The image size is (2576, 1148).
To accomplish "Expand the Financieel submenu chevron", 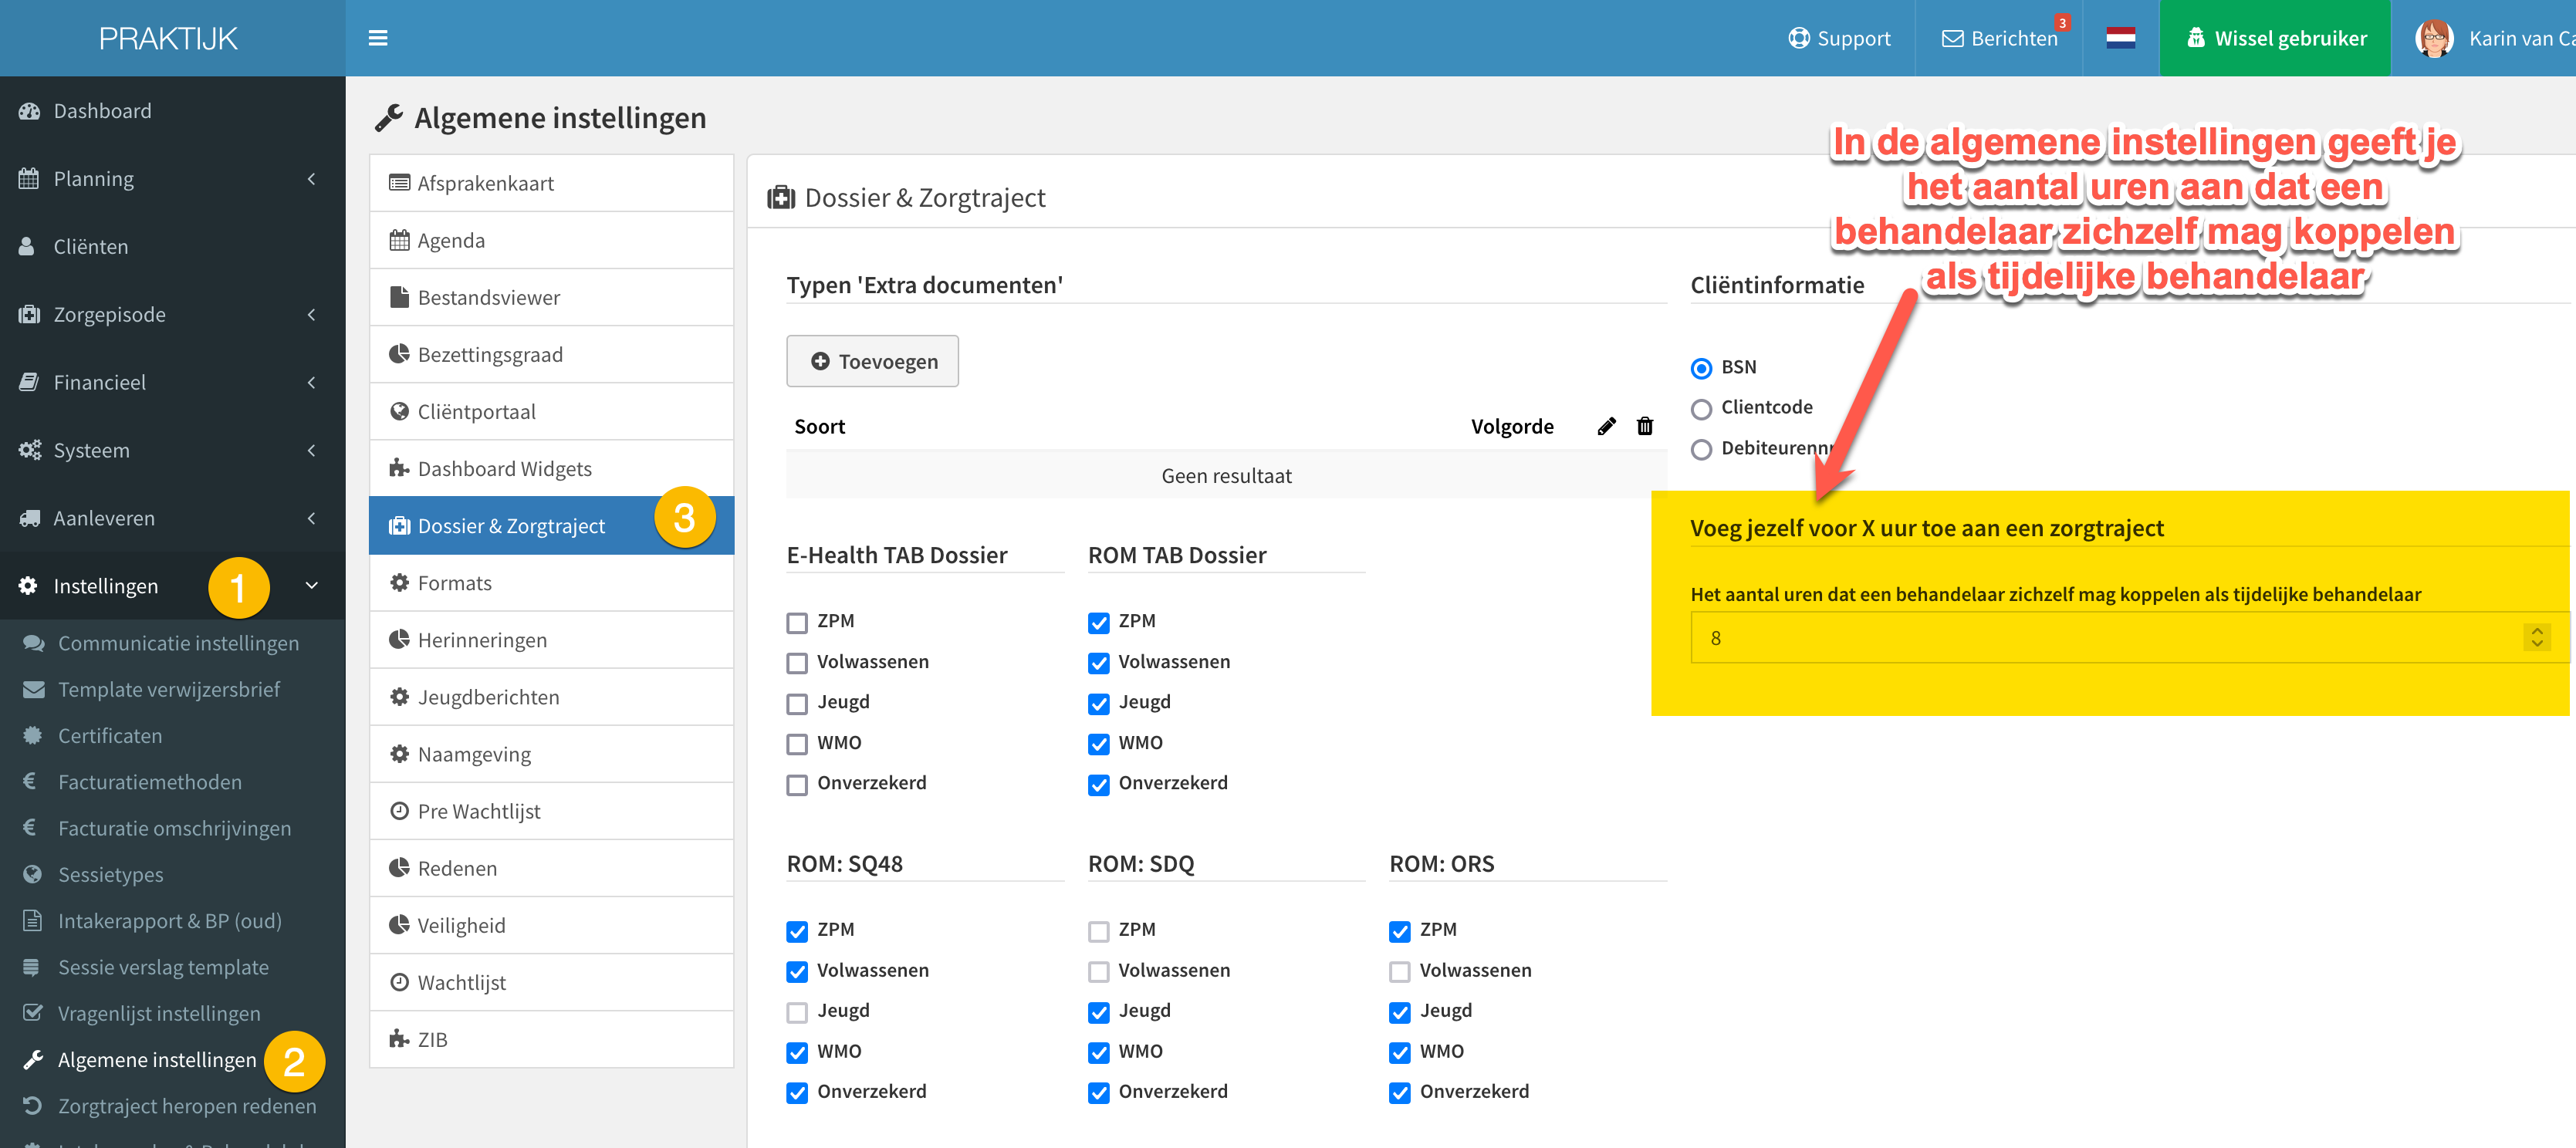I will tap(311, 383).
